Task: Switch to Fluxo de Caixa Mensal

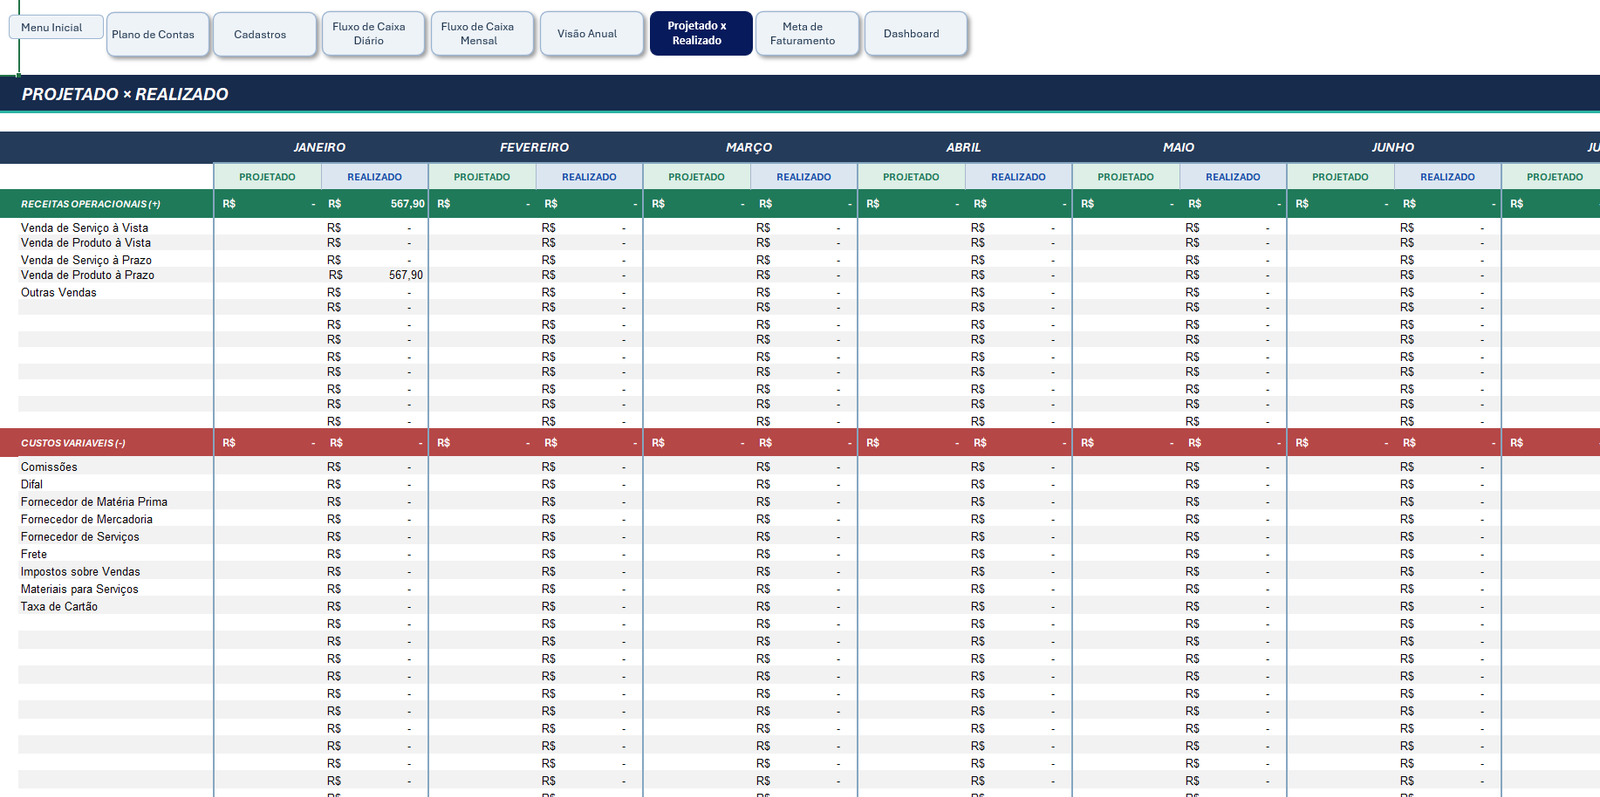Action: [x=482, y=34]
